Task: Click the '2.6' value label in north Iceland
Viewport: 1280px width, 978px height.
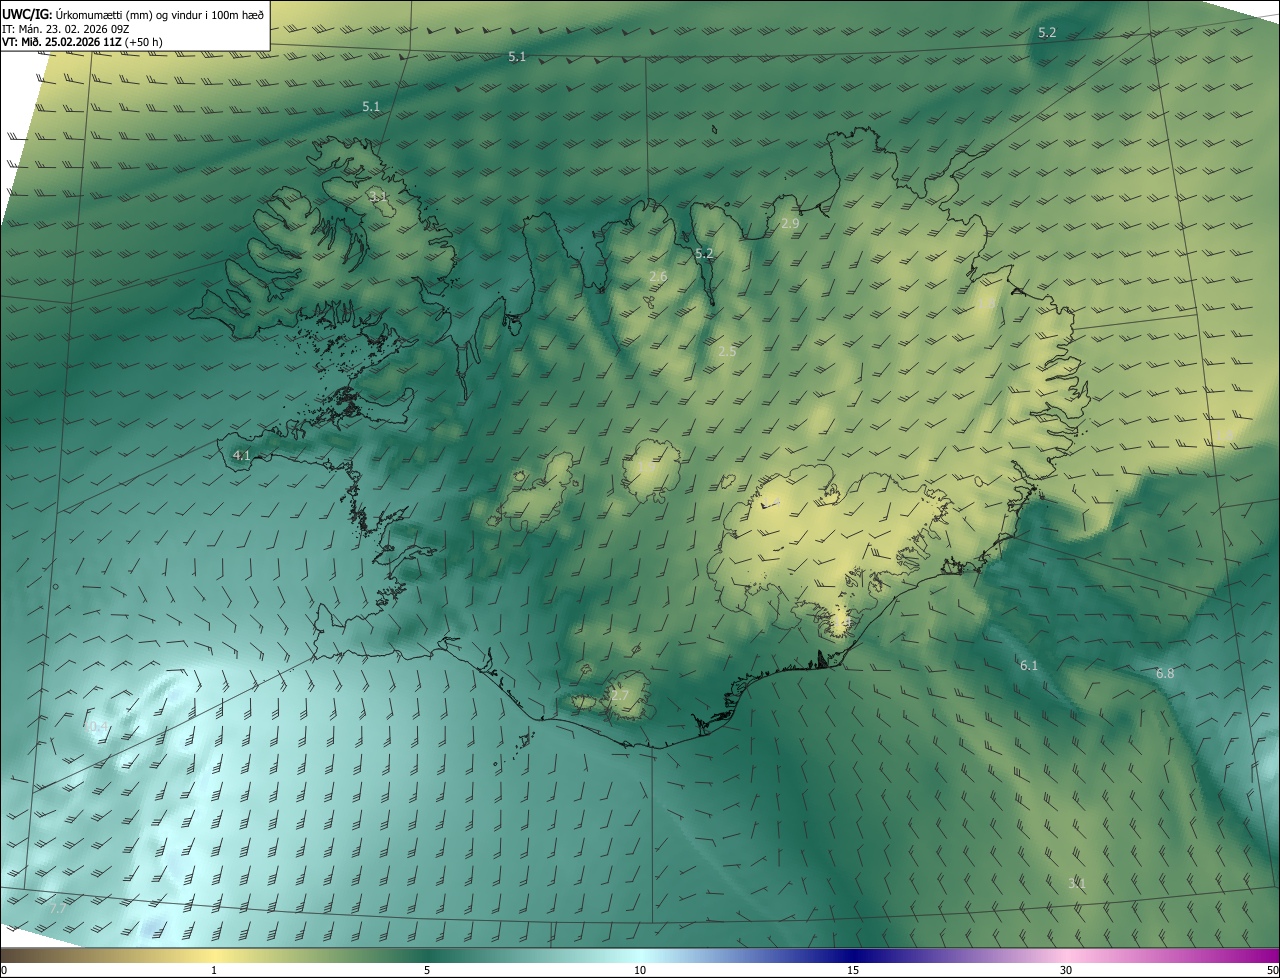Action: tap(658, 276)
